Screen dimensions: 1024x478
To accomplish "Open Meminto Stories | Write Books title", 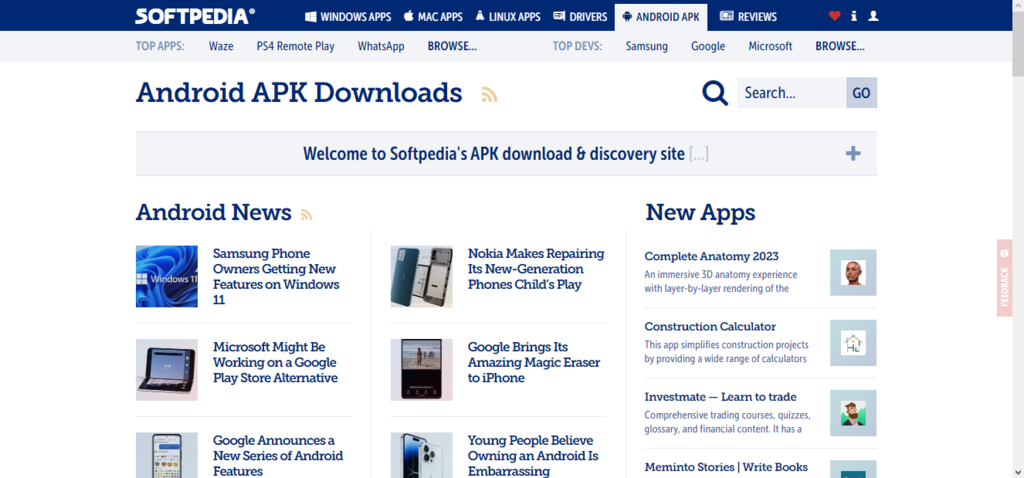I will click(x=726, y=468).
